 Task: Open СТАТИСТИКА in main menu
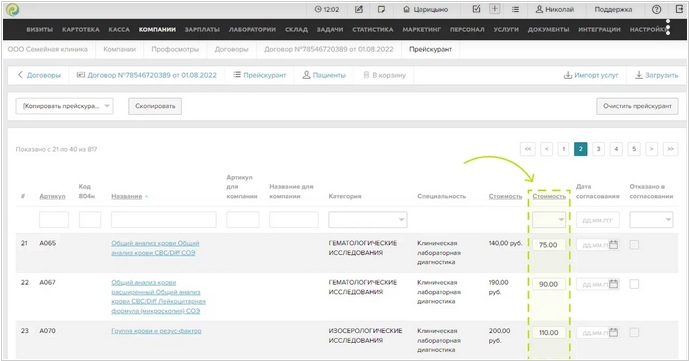[x=373, y=29]
